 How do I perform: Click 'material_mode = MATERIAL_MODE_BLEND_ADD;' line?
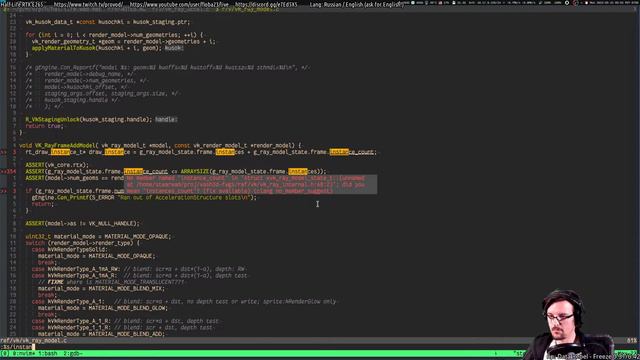(101, 334)
